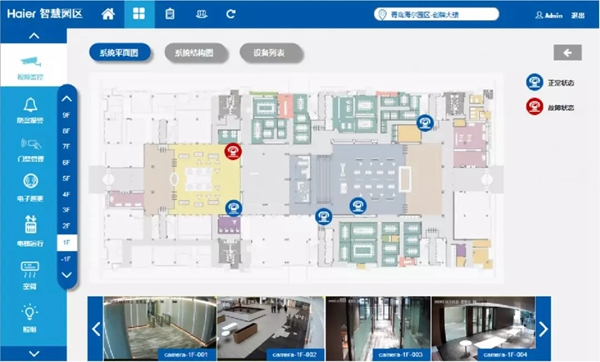Select floor 5F in floor selector
The height and width of the screenshot is (362, 600).
(x=66, y=178)
